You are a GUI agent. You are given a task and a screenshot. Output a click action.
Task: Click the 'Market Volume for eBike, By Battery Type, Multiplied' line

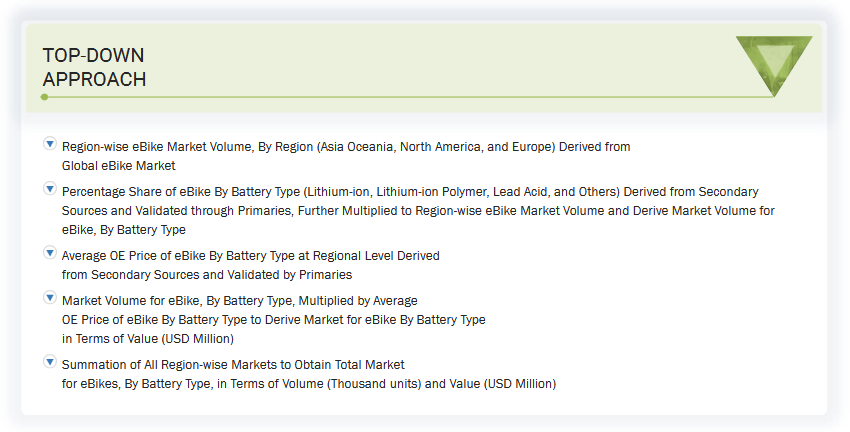click(x=239, y=300)
